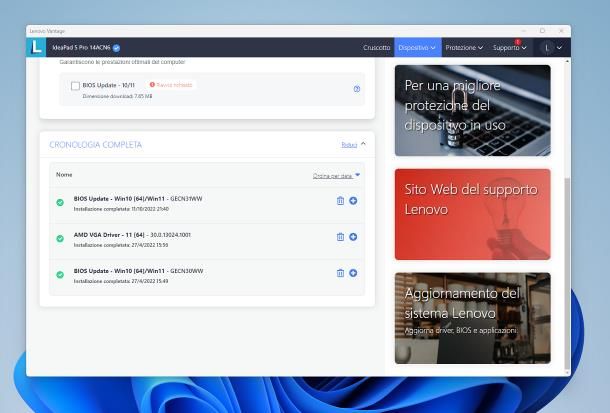
Task: Expand the user account chevron
Action: (559, 47)
